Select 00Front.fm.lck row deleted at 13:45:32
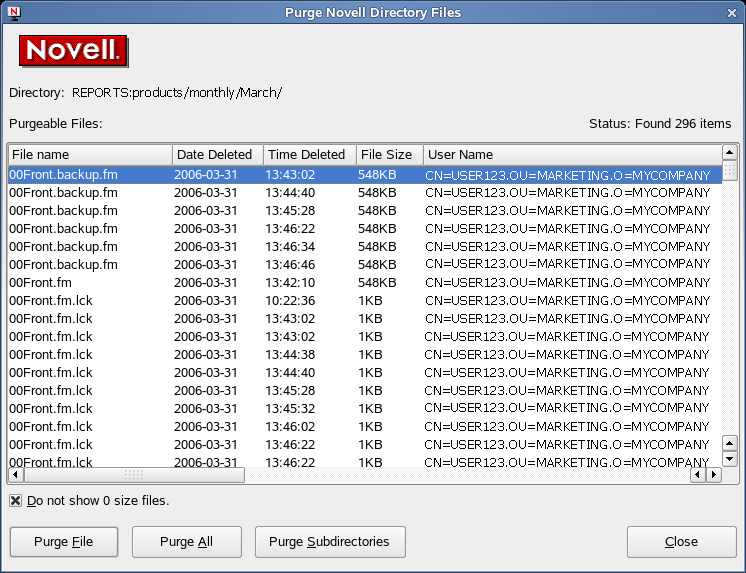Screen dimensions: 746x573 [365, 409]
